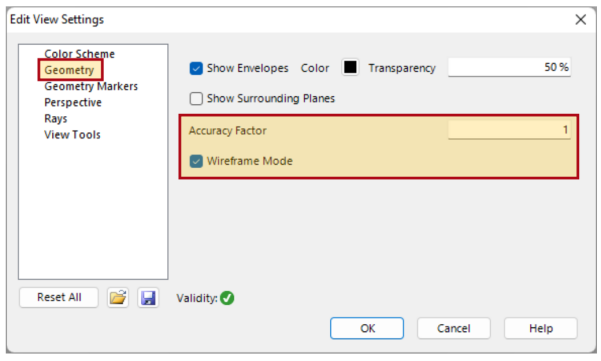This screenshot has width=601, height=361.
Task: Open settings file with folder icon
Action: (118, 298)
